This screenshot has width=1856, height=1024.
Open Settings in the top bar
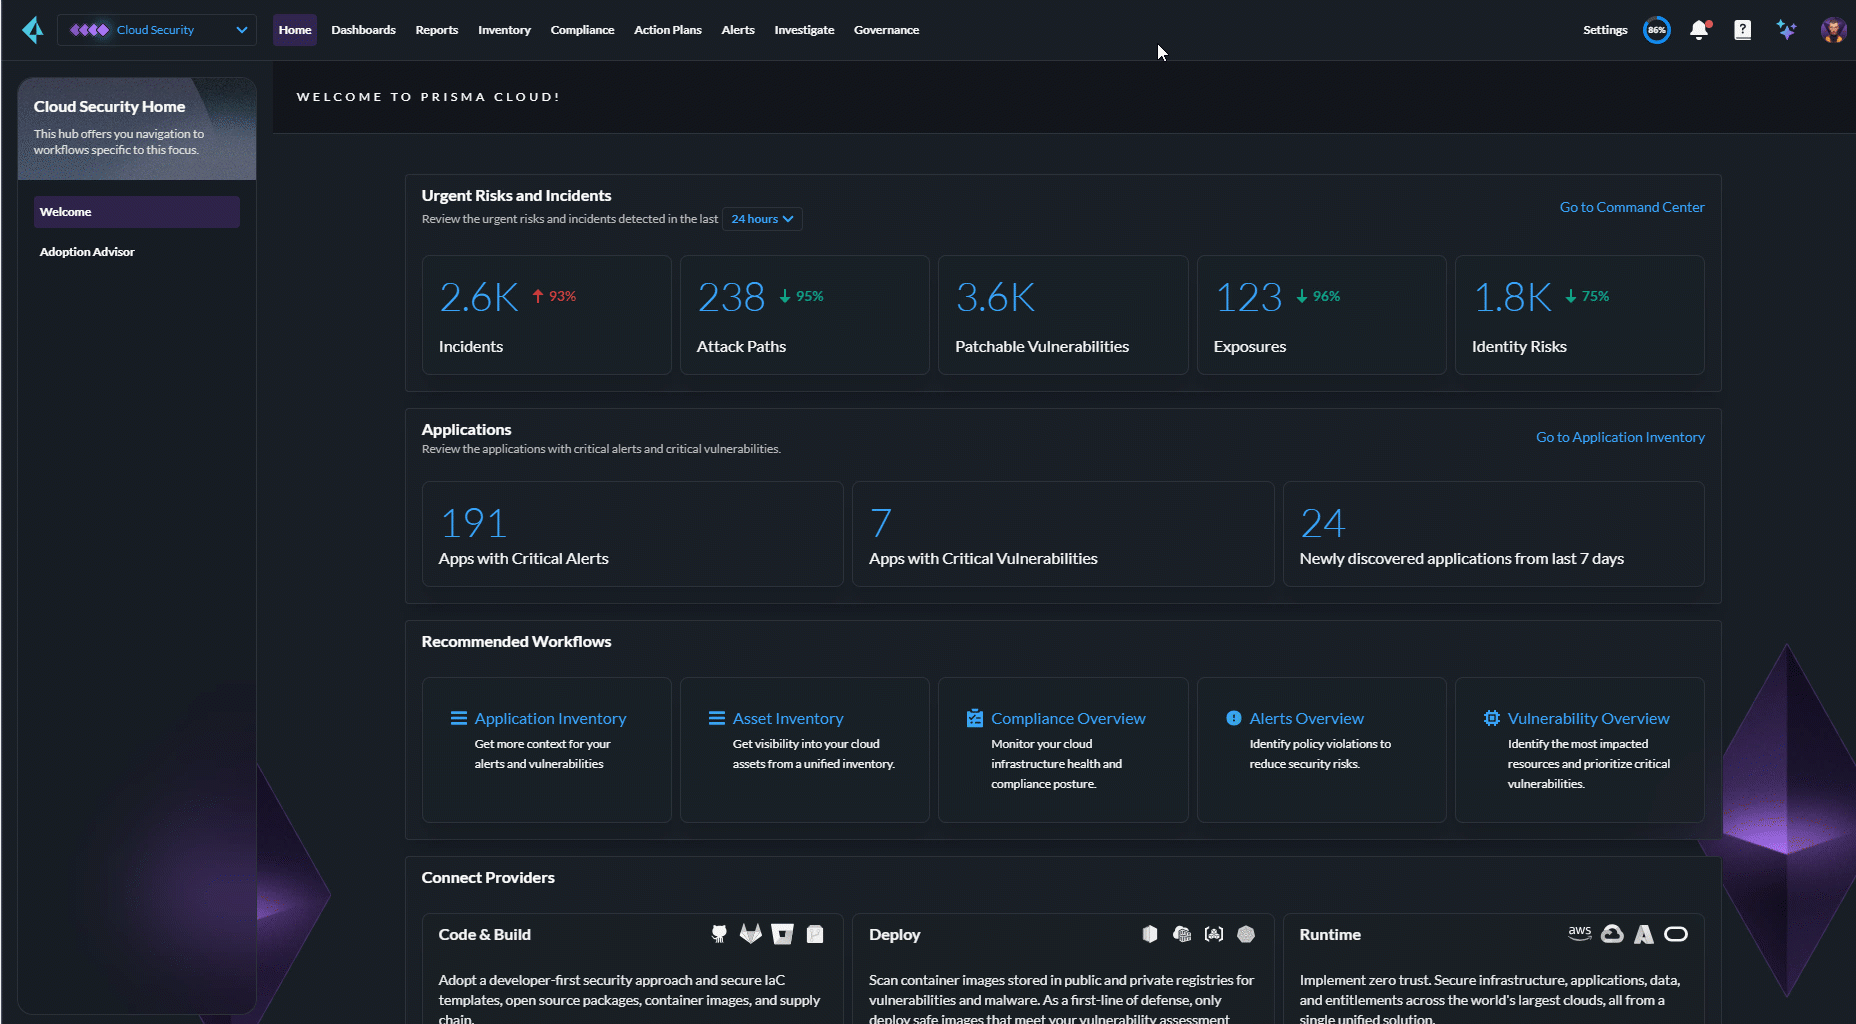[x=1605, y=30]
